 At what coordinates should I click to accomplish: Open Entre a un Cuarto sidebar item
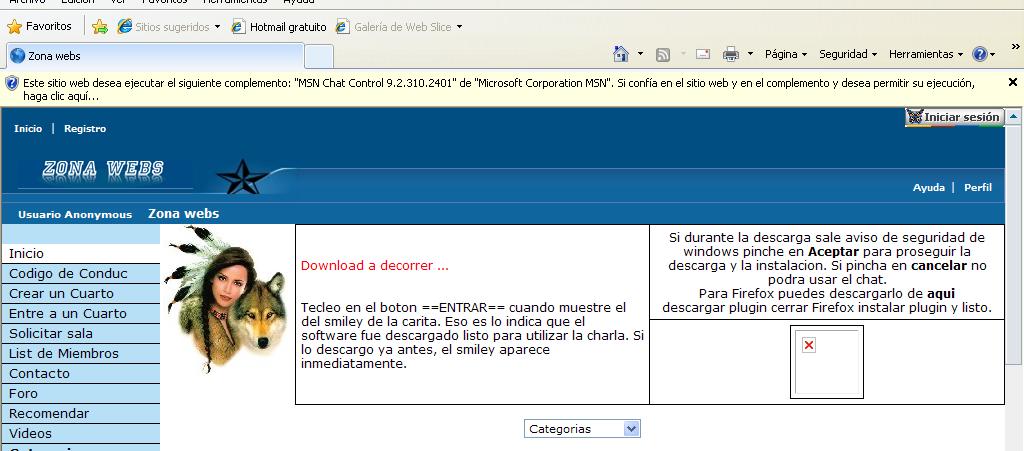81,314
